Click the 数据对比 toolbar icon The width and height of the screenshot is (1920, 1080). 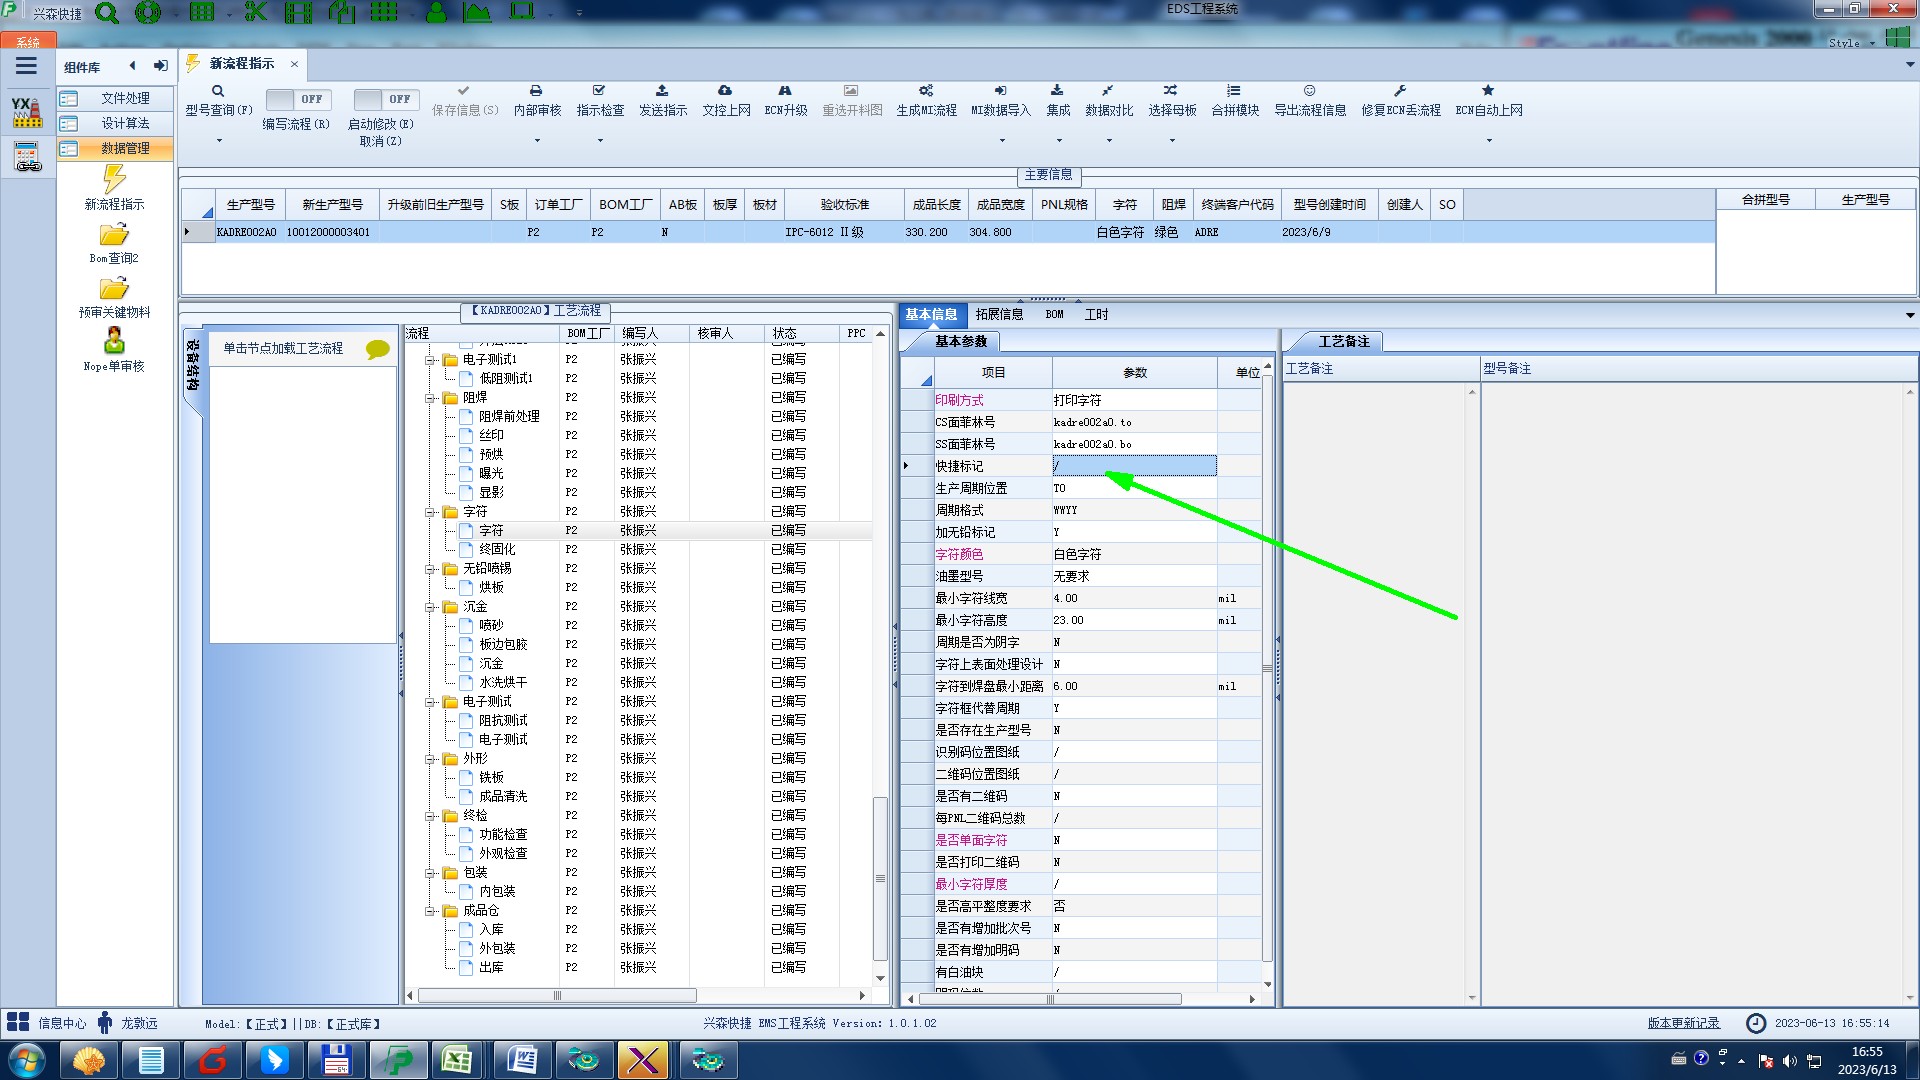(x=1108, y=91)
